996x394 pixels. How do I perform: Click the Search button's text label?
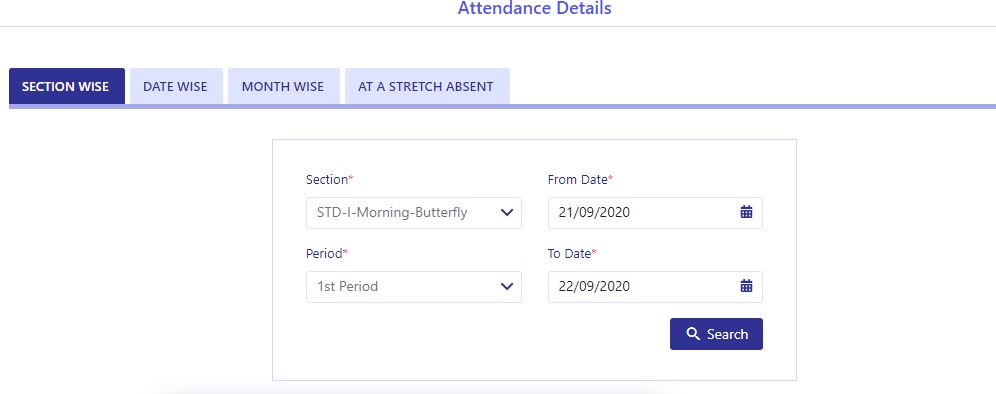[x=727, y=334]
